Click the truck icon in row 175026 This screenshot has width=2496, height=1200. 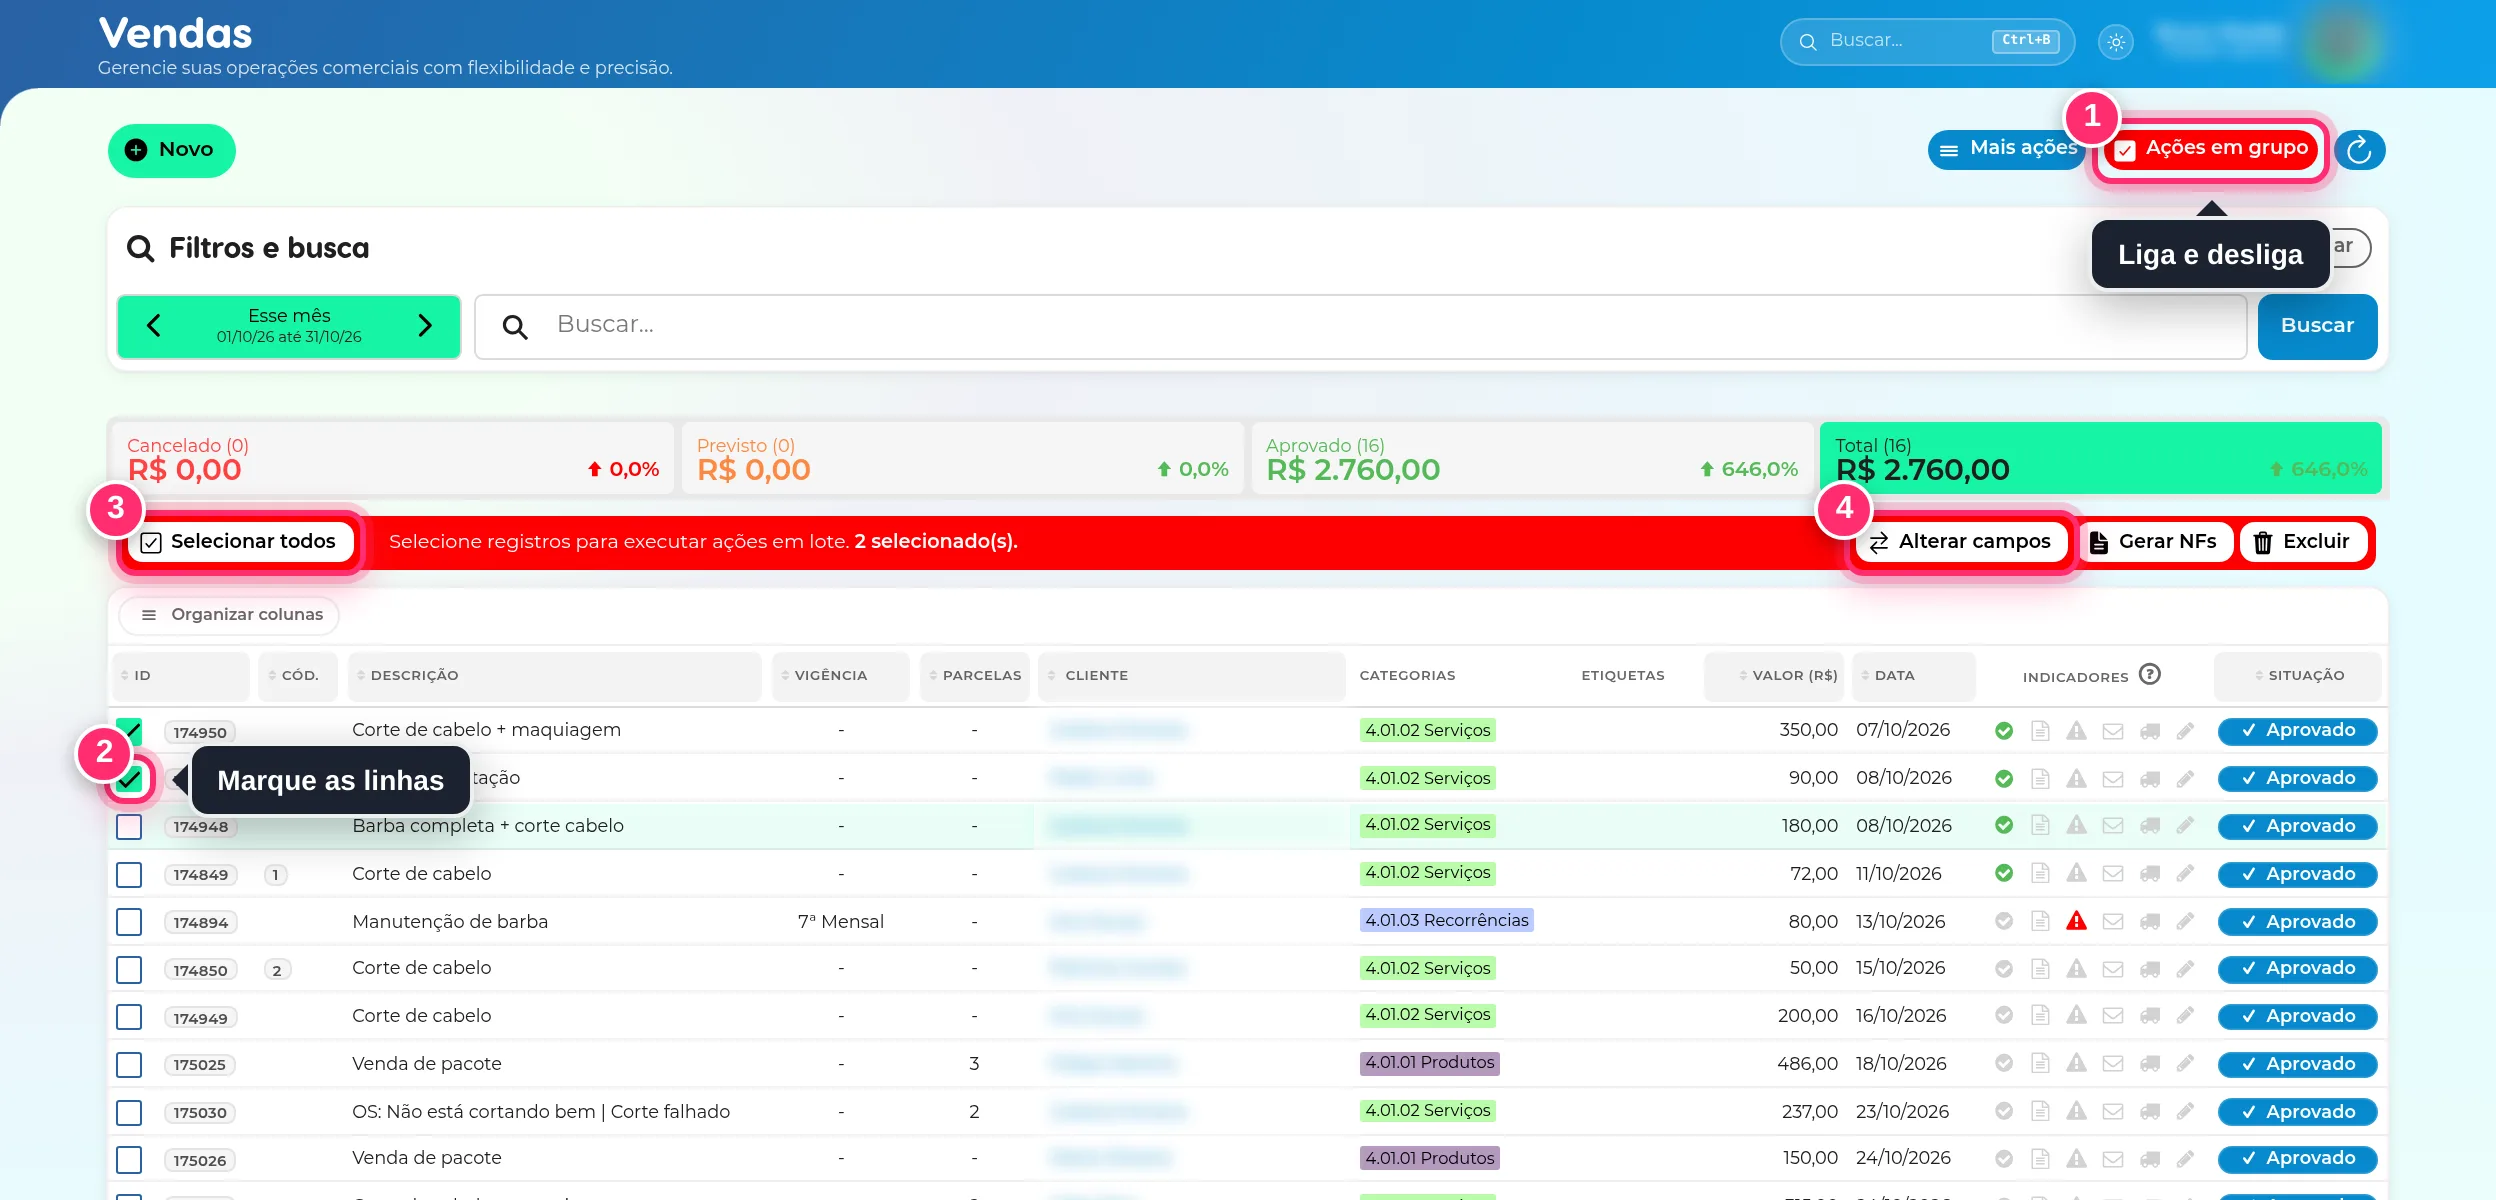[2150, 1159]
